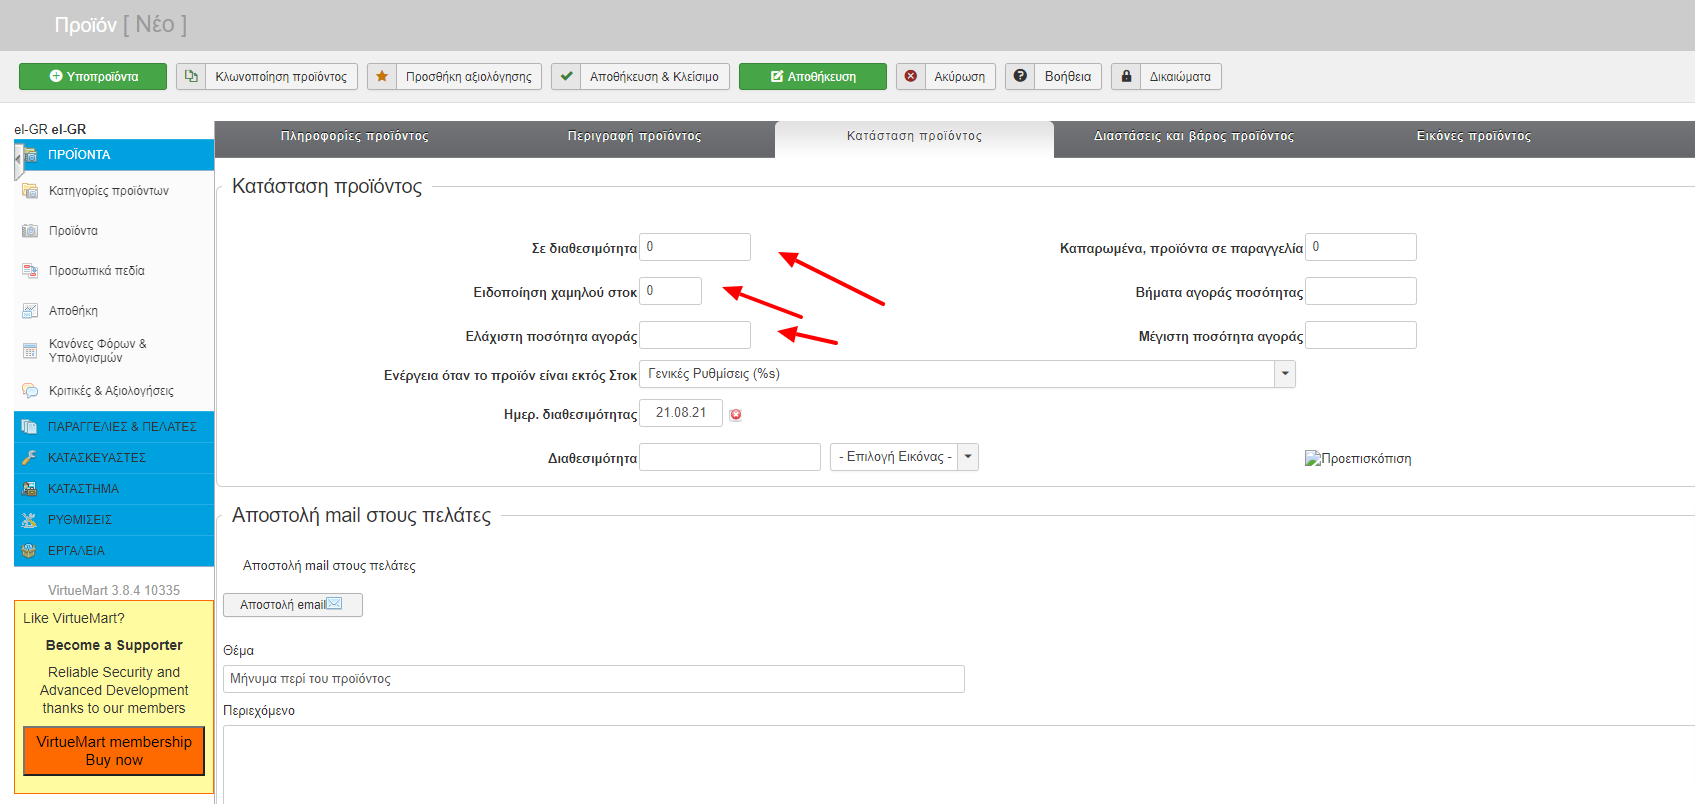This screenshot has width=1695, height=804.
Task: Click VirtueMart membership Buy now button
Action: point(114,751)
